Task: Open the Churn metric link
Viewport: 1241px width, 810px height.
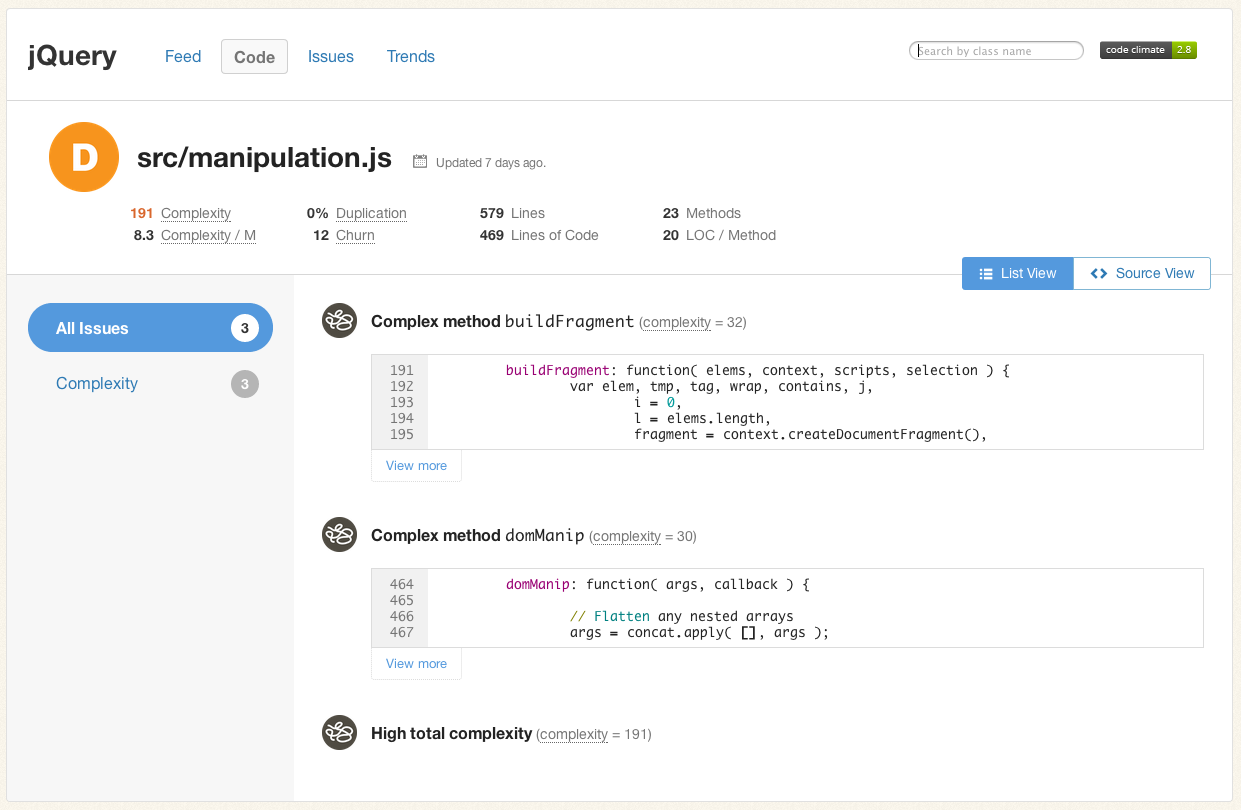Action: (355, 235)
